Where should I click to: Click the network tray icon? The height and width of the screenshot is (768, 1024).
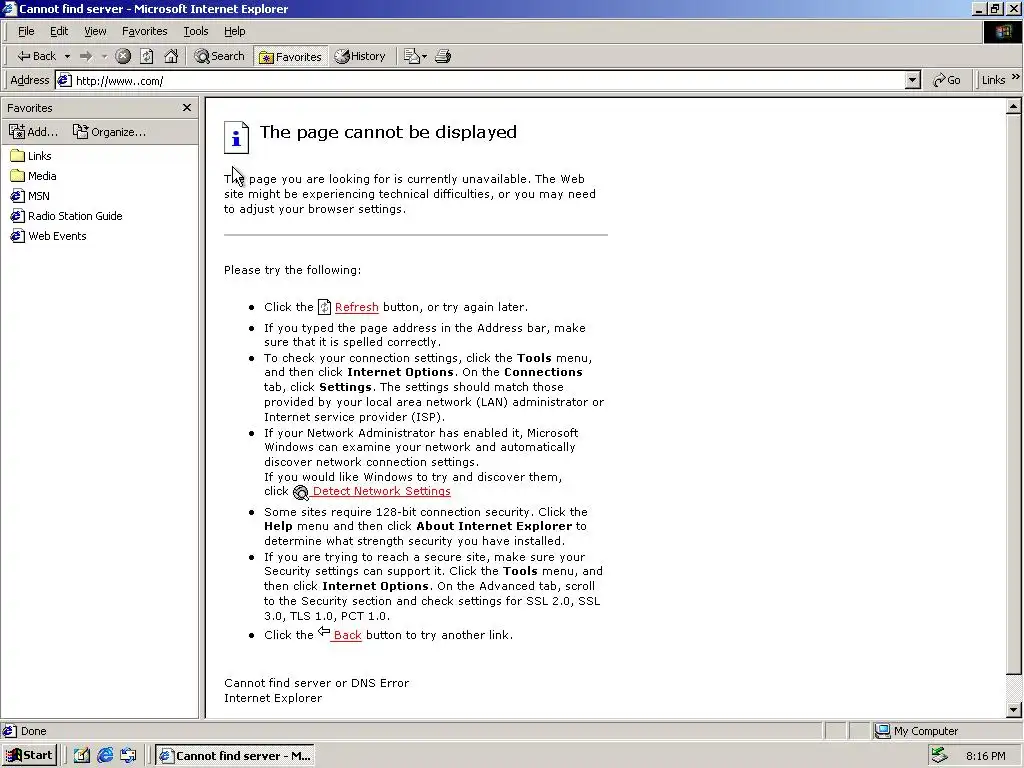(939, 756)
